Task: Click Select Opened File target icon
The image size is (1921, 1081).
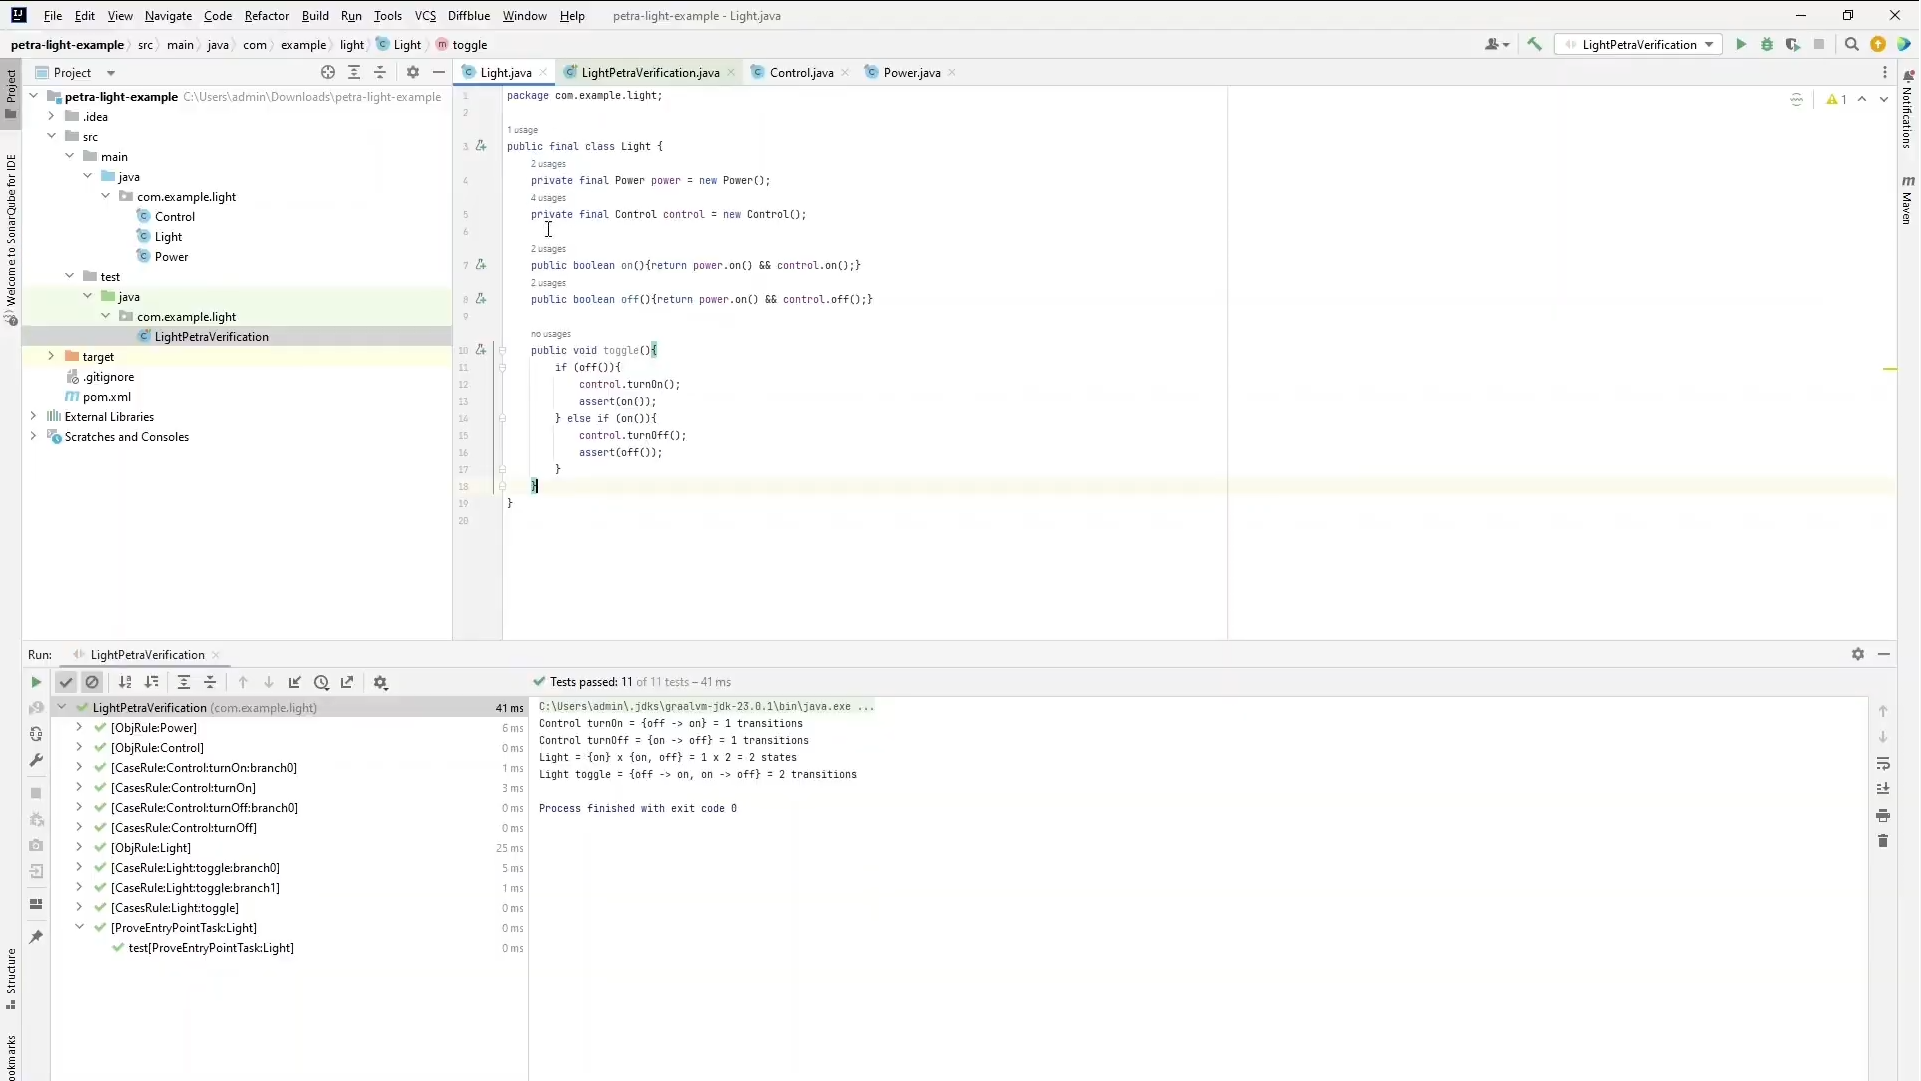Action: click(x=328, y=72)
